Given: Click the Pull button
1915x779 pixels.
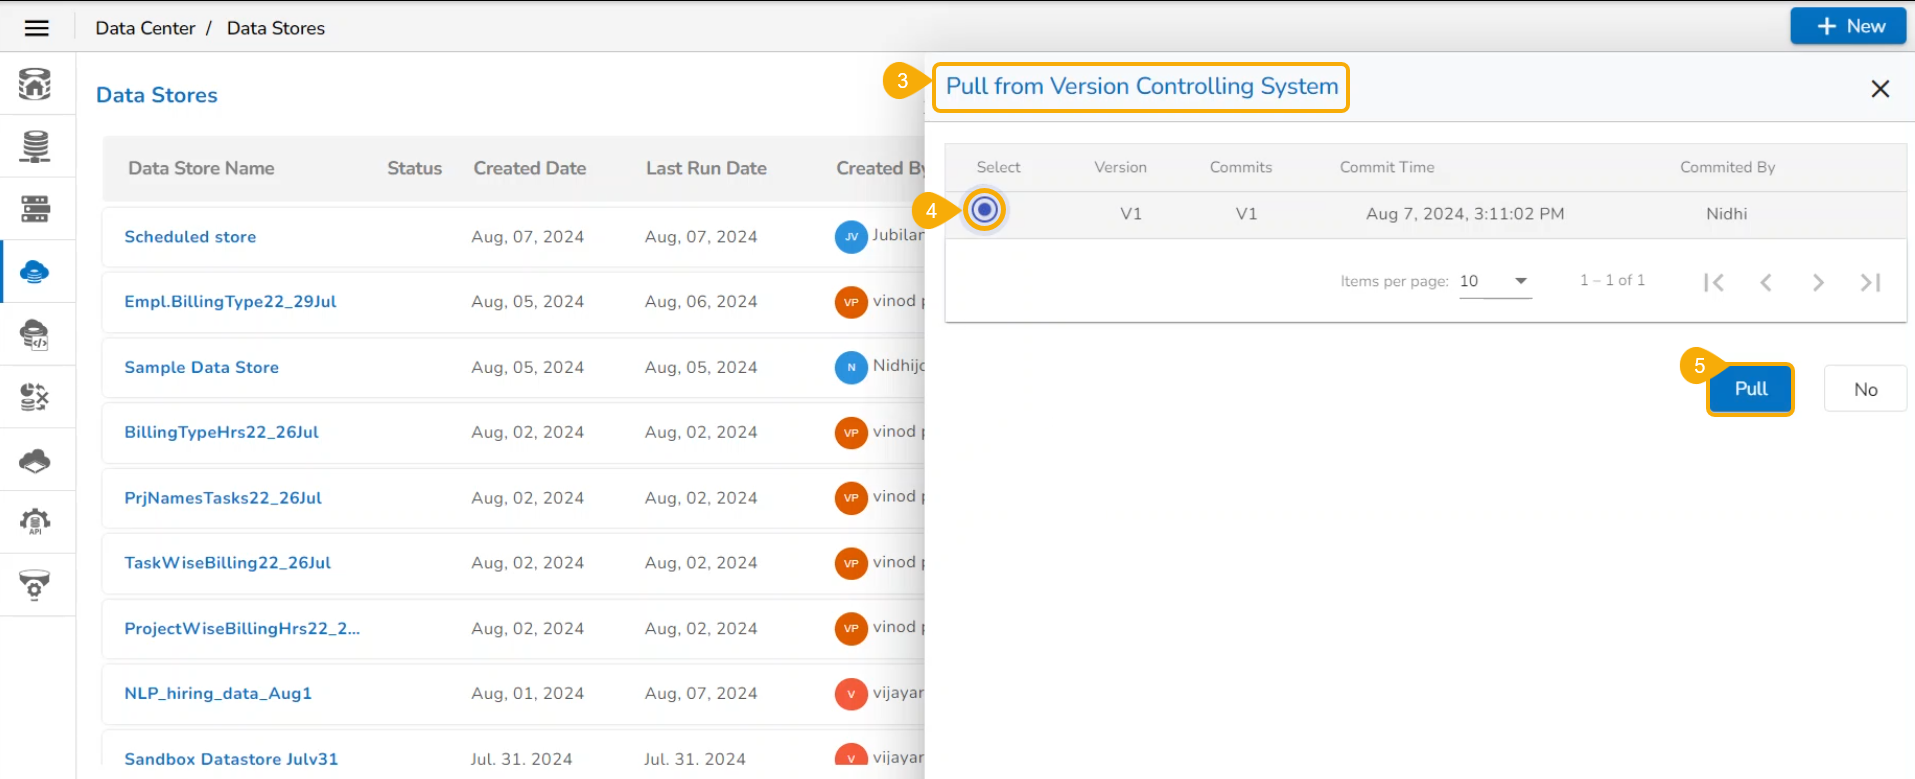Looking at the screenshot, I should (x=1750, y=389).
